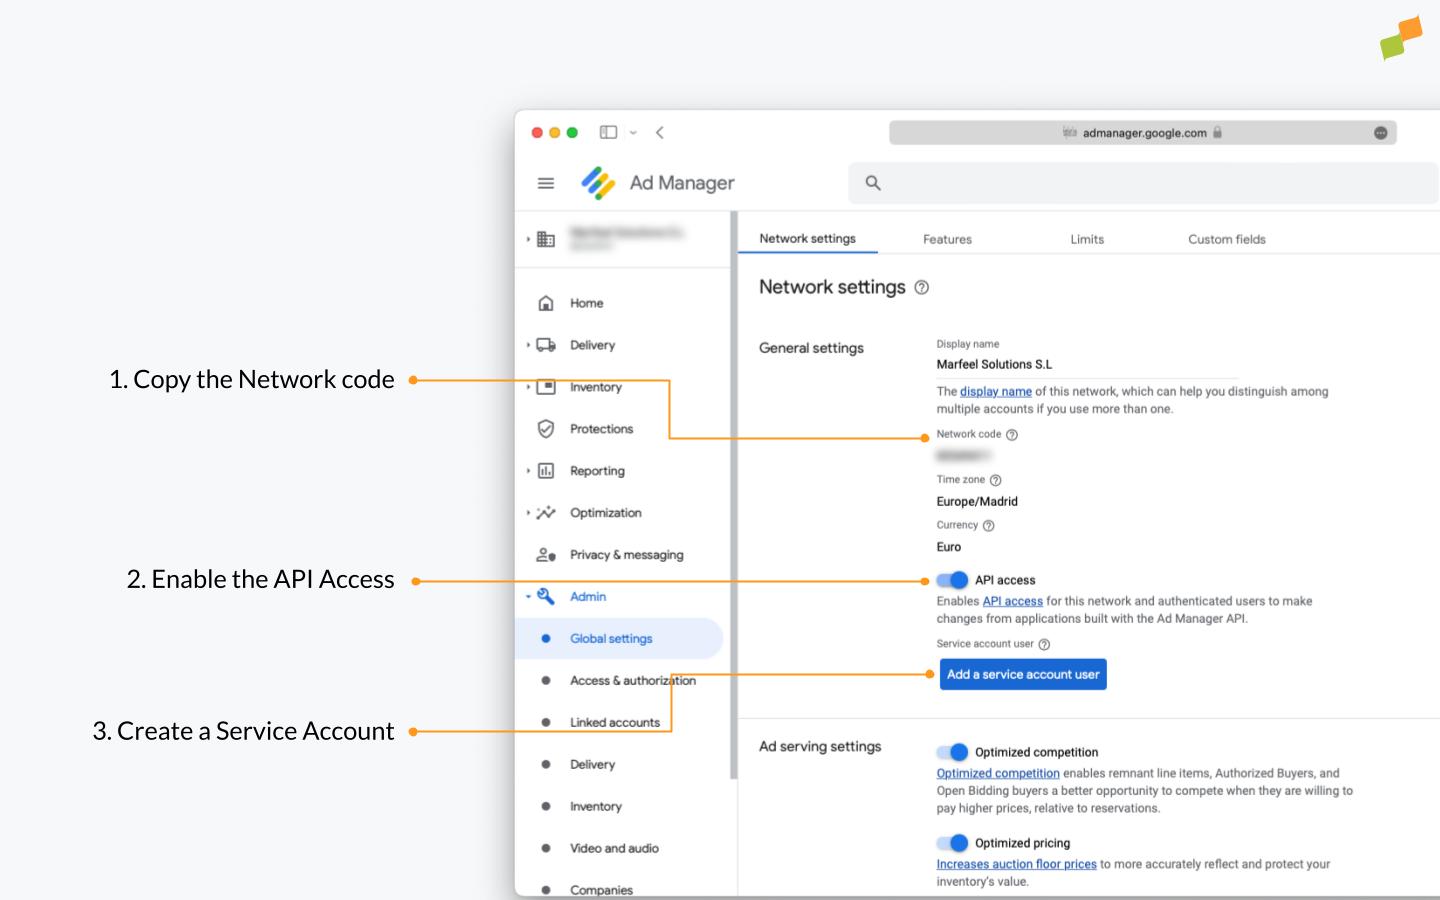Expand the Delivery sidebar section
Viewport: 1440px width, 900px height.
click(529, 344)
